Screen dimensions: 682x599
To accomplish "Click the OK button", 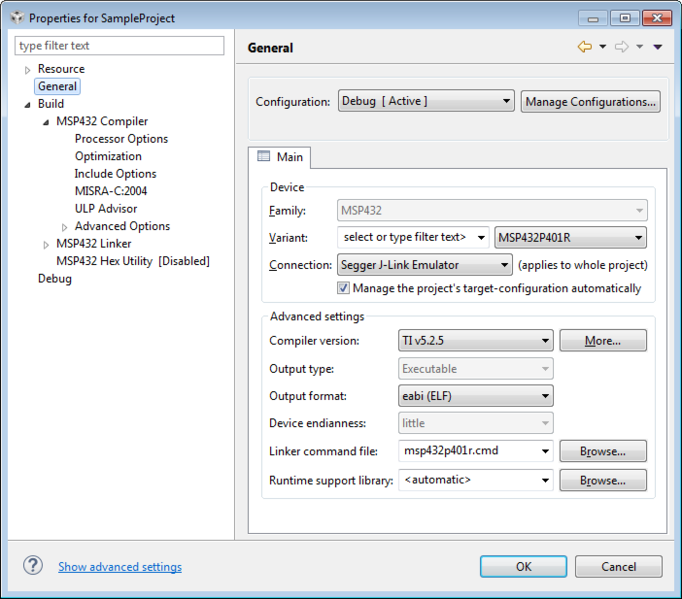I will click(x=523, y=566).
